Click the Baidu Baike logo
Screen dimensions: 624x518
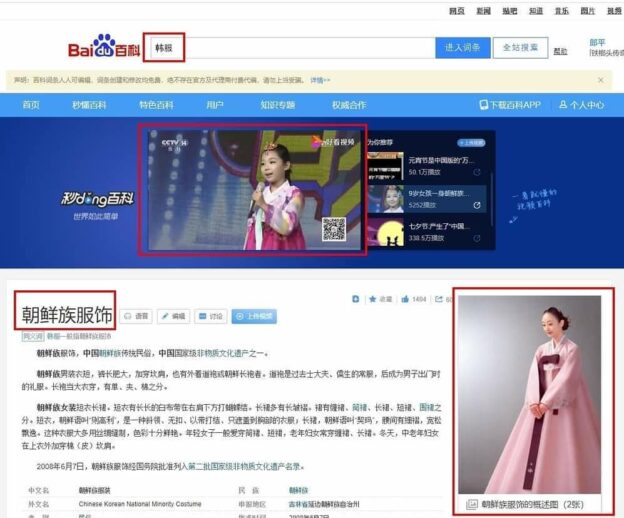[x=104, y=47]
